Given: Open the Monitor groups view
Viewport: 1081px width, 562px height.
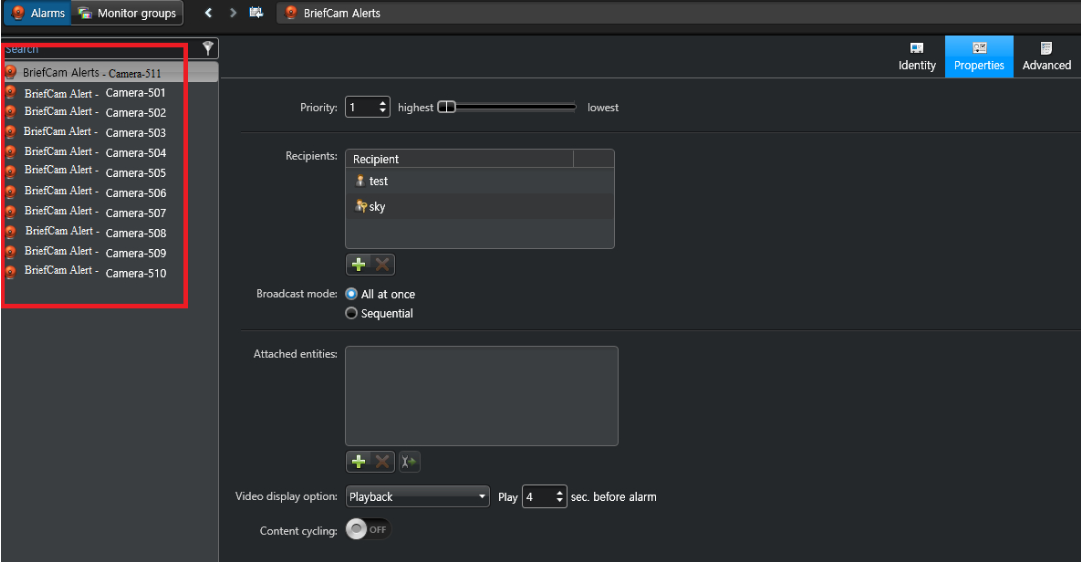Looking at the screenshot, I should coord(128,12).
